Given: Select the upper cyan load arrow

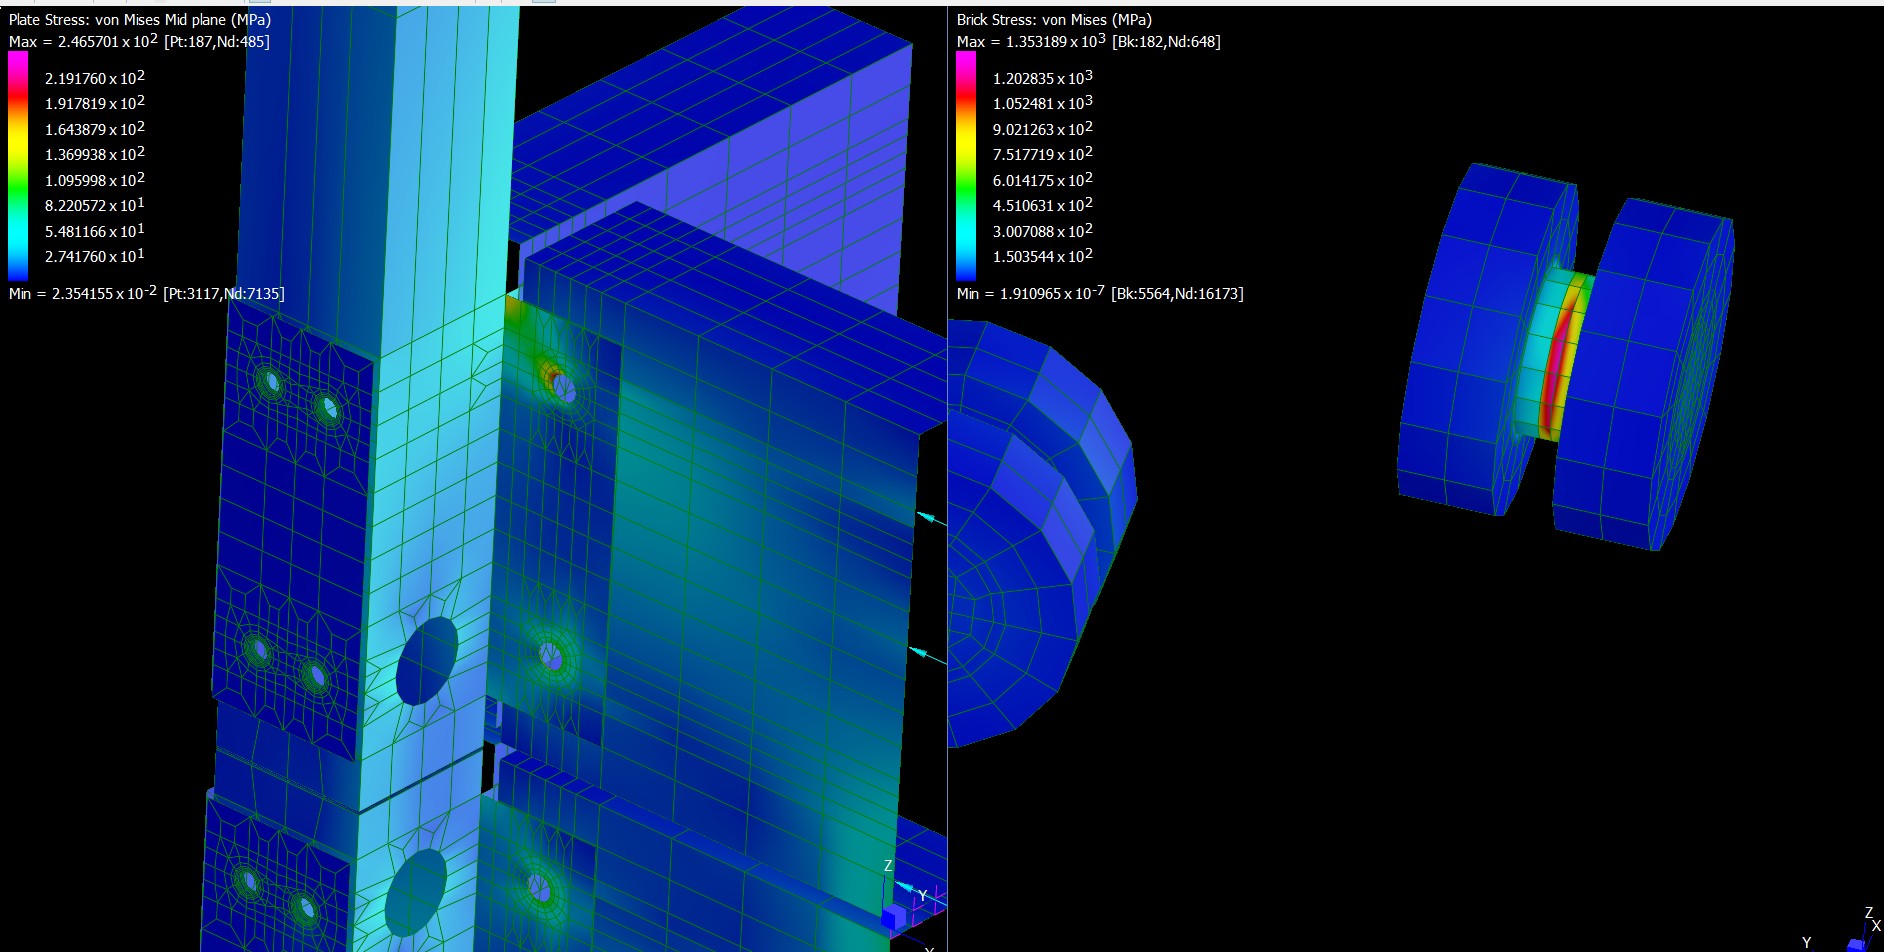Looking at the screenshot, I should [x=931, y=518].
